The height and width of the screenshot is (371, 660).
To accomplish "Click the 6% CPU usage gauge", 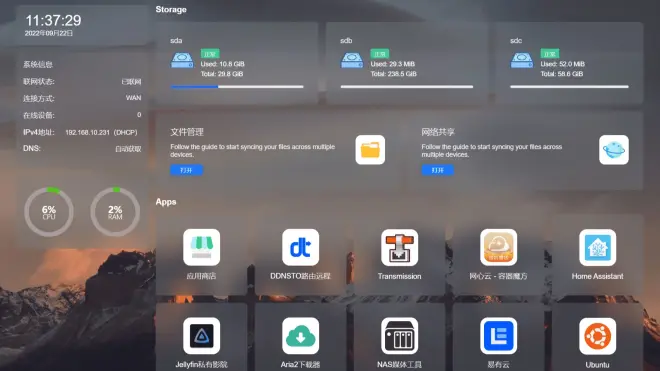I will 49,212.
